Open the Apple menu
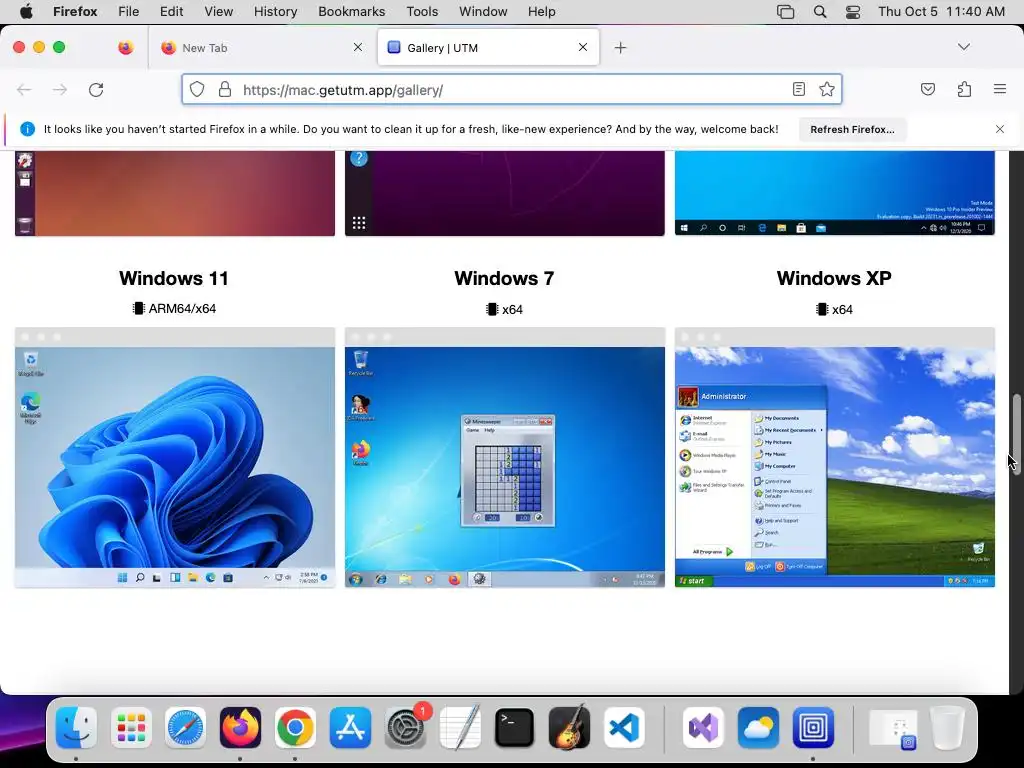The height and width of the screenshot is (768, 1024). [26, 11]
